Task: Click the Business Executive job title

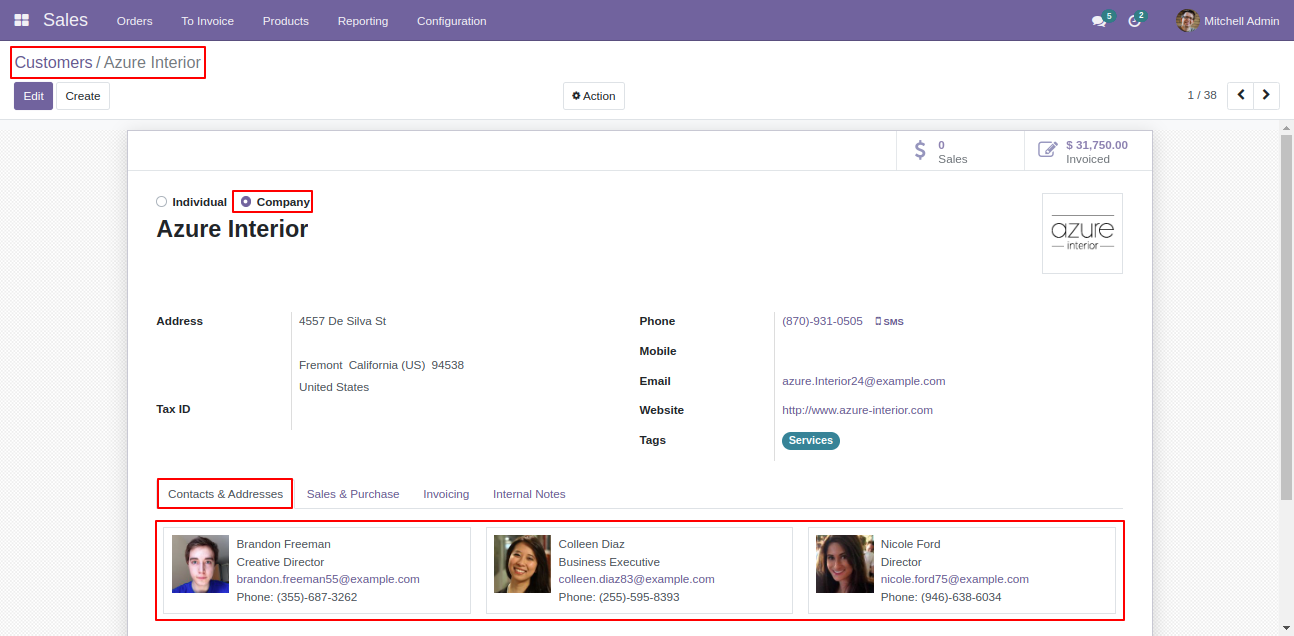Action: [x=610, y=562]
